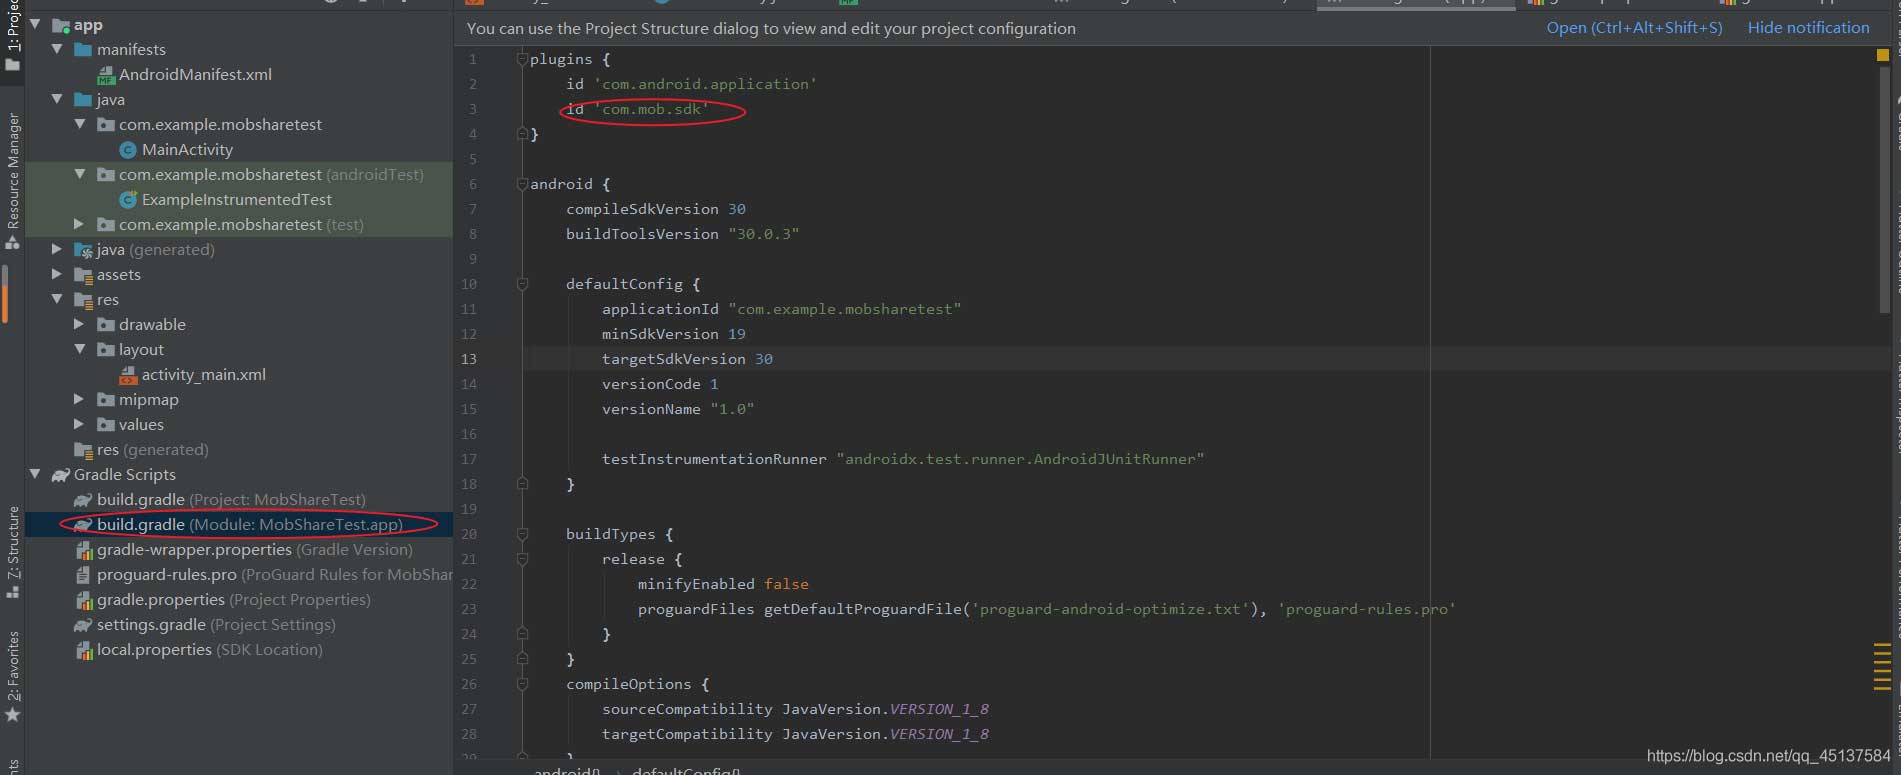Click applicationId "com.example.mobsharetest" value
The height and width of the screenshot is (775, 1901).
pyautogui.click(x=845, y=309)
